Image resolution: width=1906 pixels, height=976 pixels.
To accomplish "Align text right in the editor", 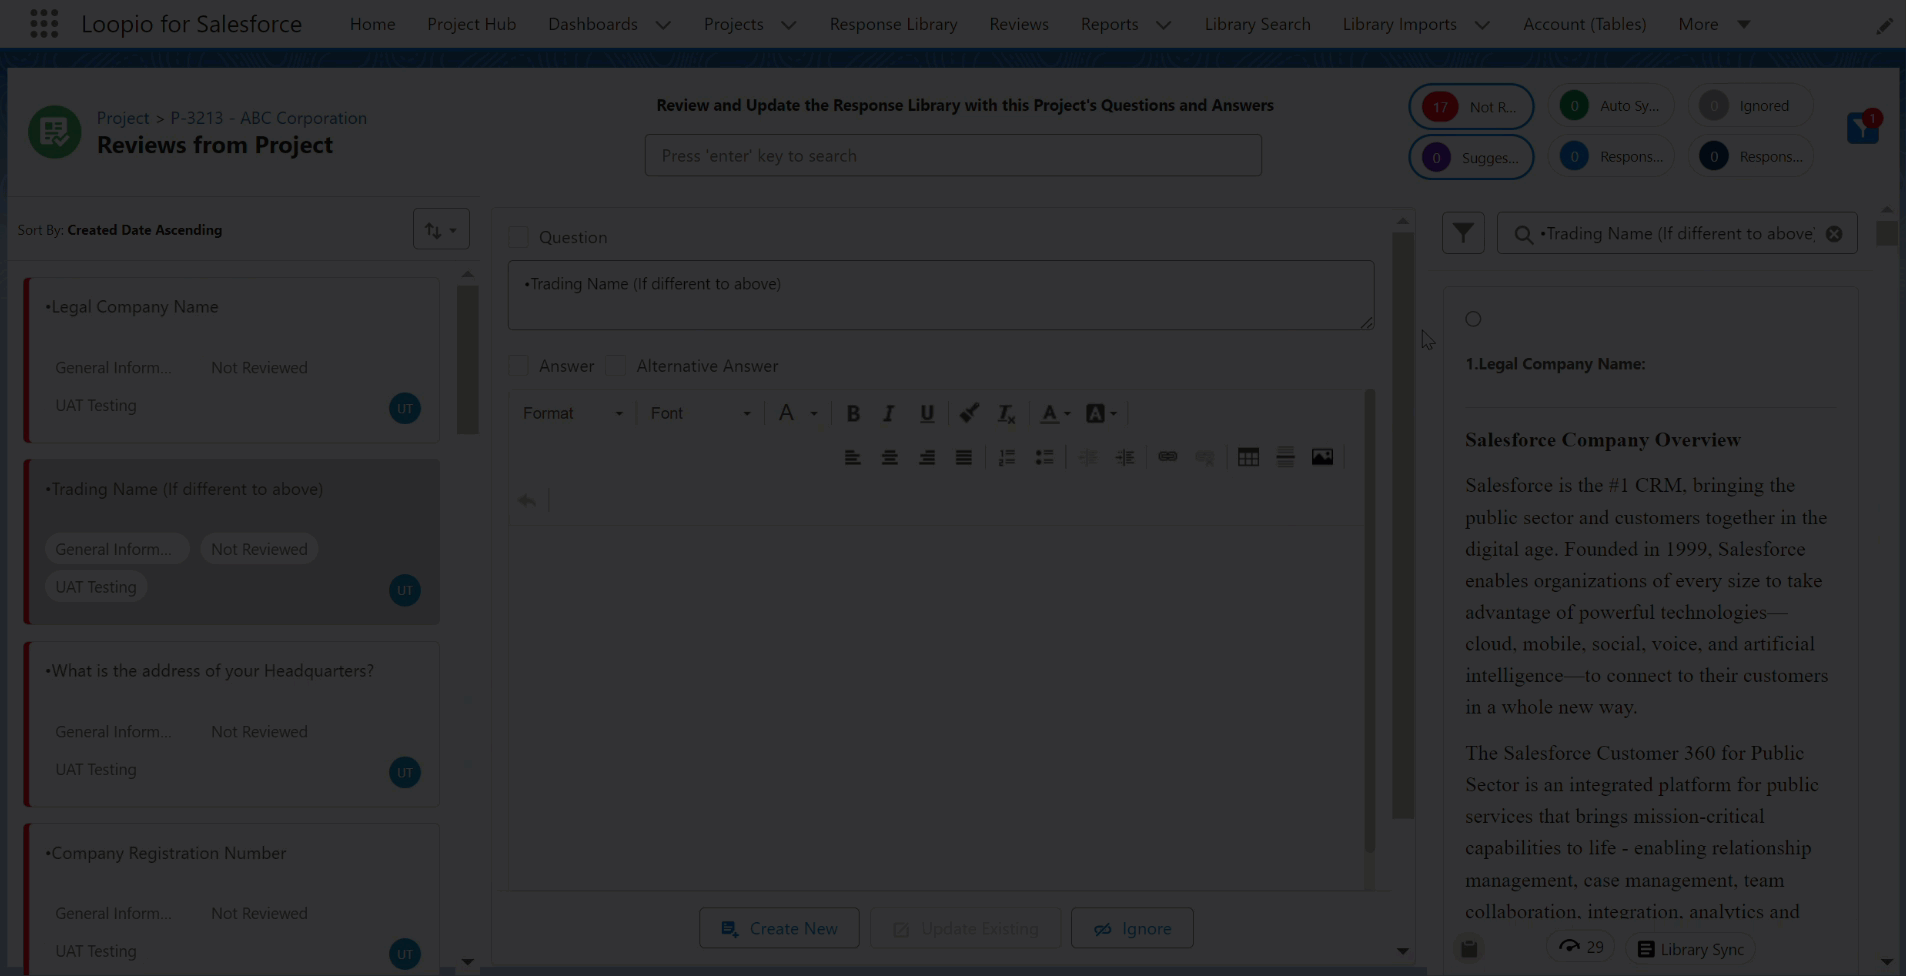I will coord(927,457).
